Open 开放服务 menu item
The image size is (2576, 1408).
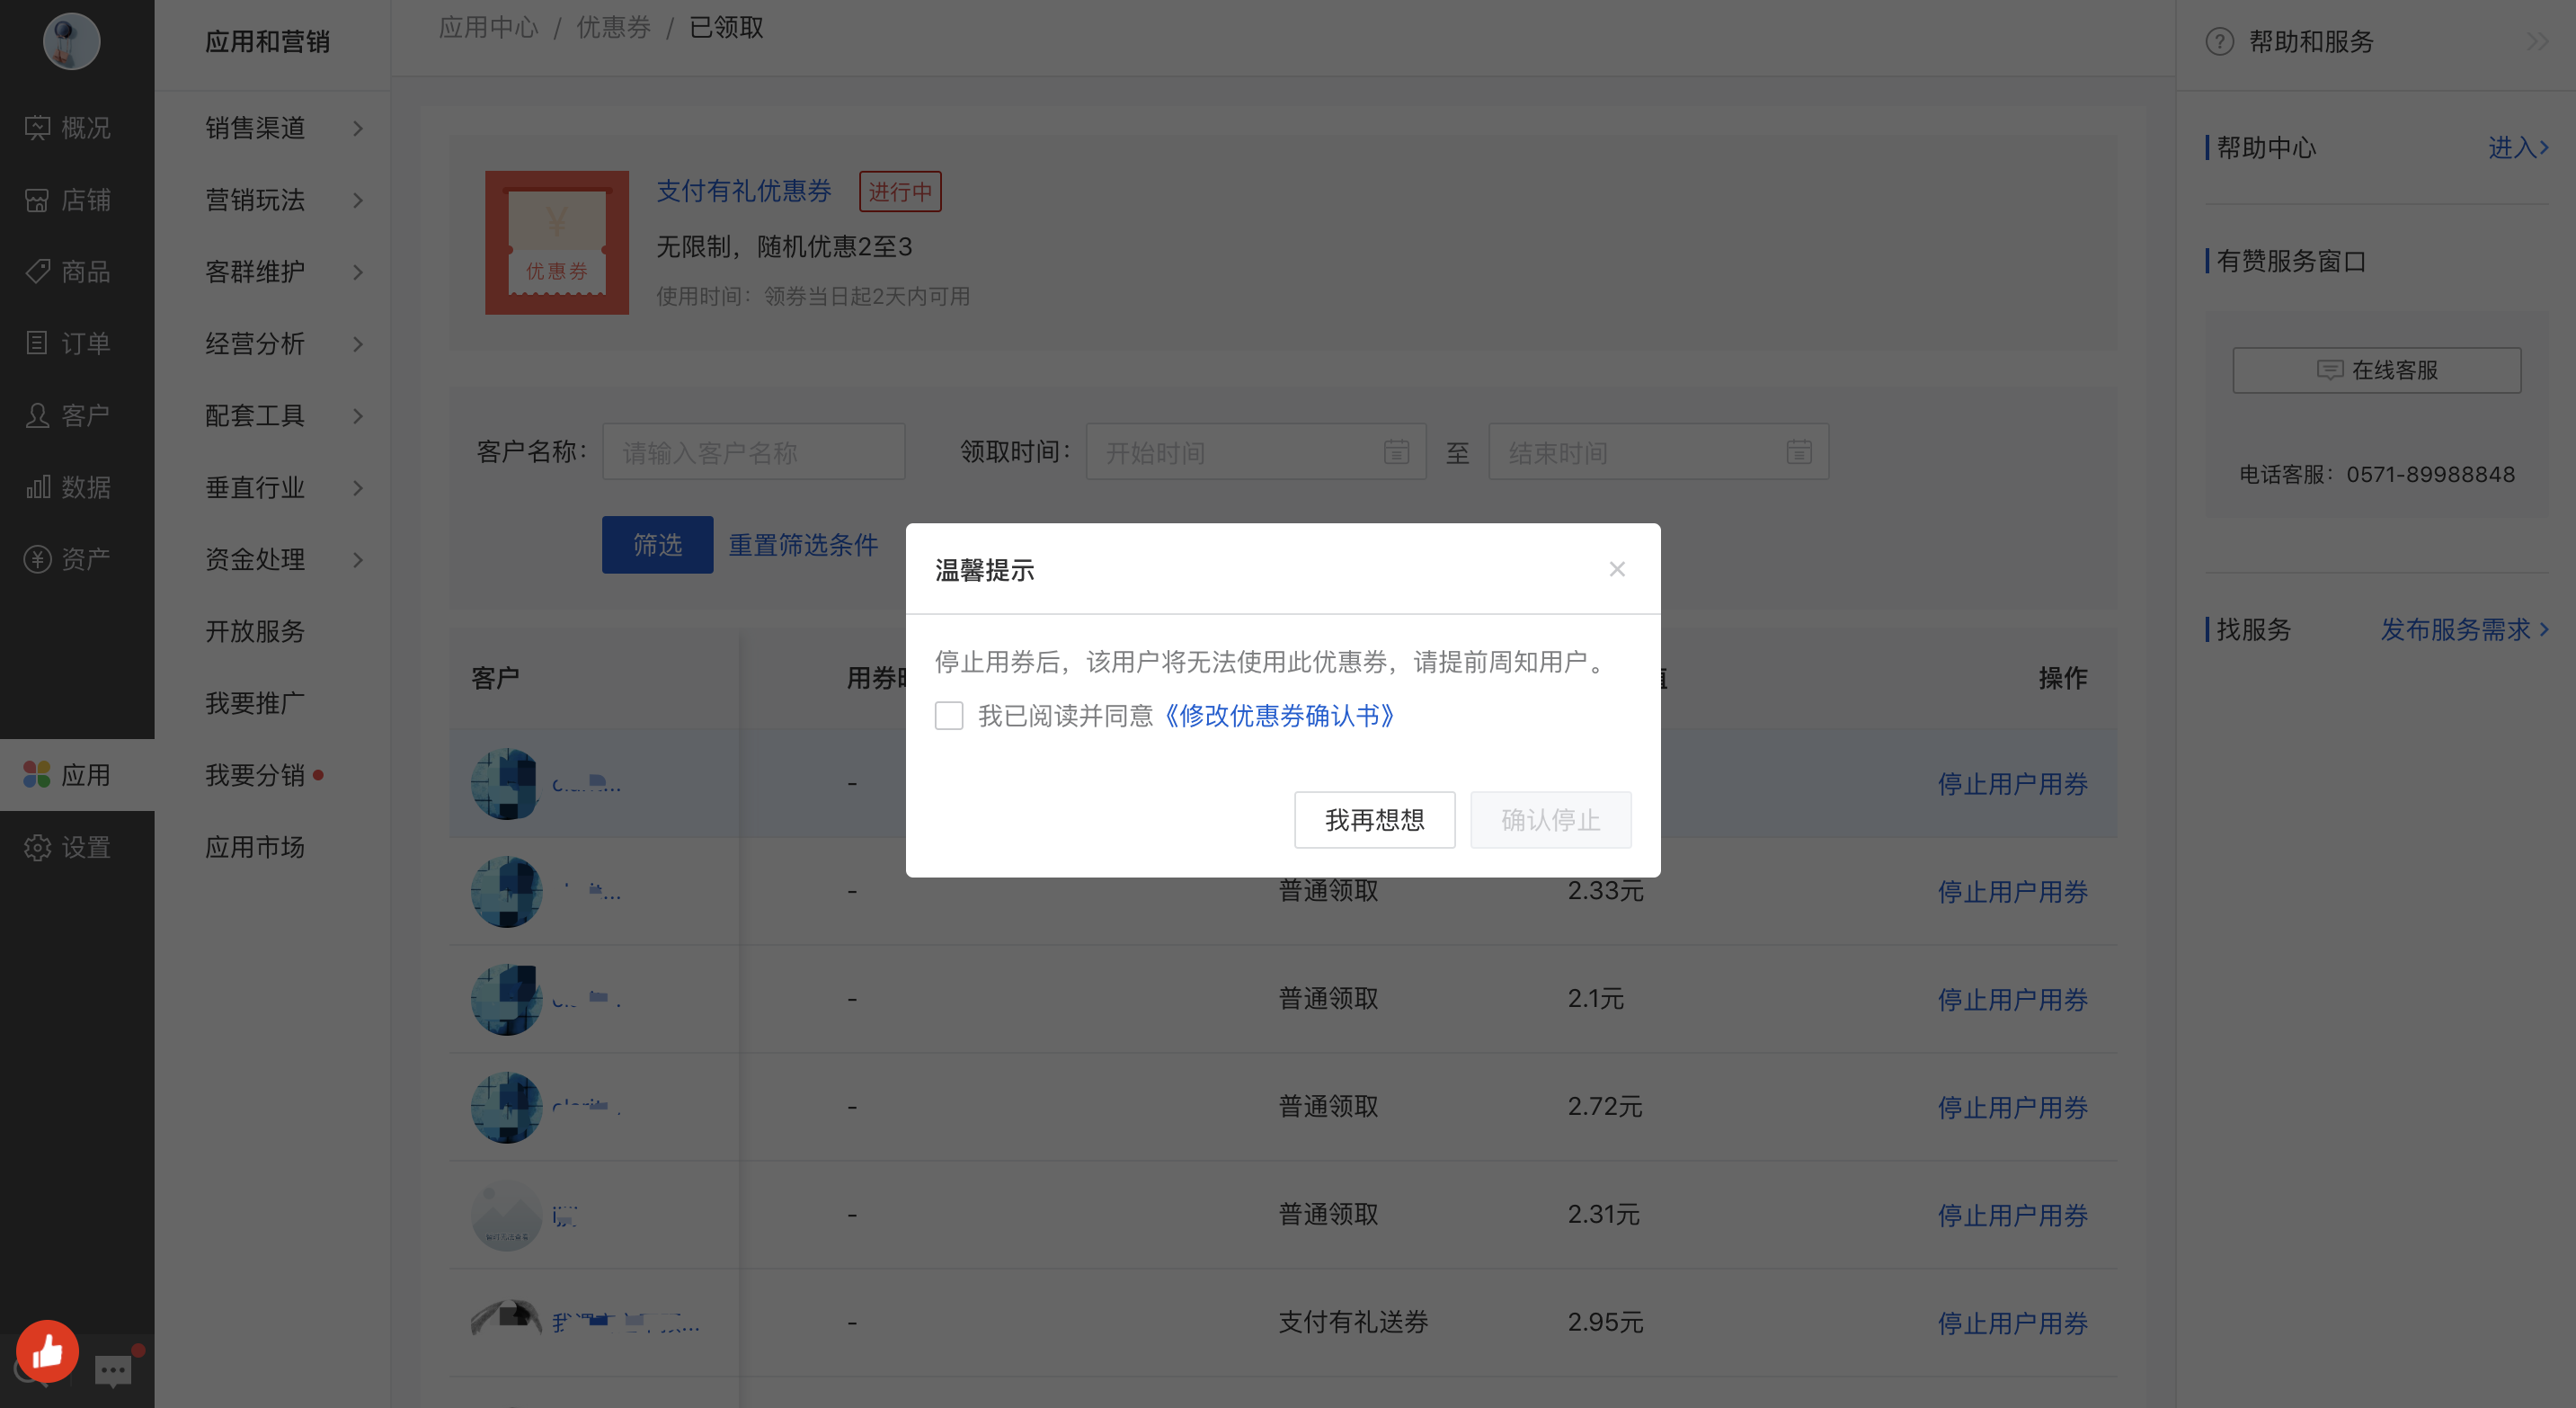coord(255,631)
